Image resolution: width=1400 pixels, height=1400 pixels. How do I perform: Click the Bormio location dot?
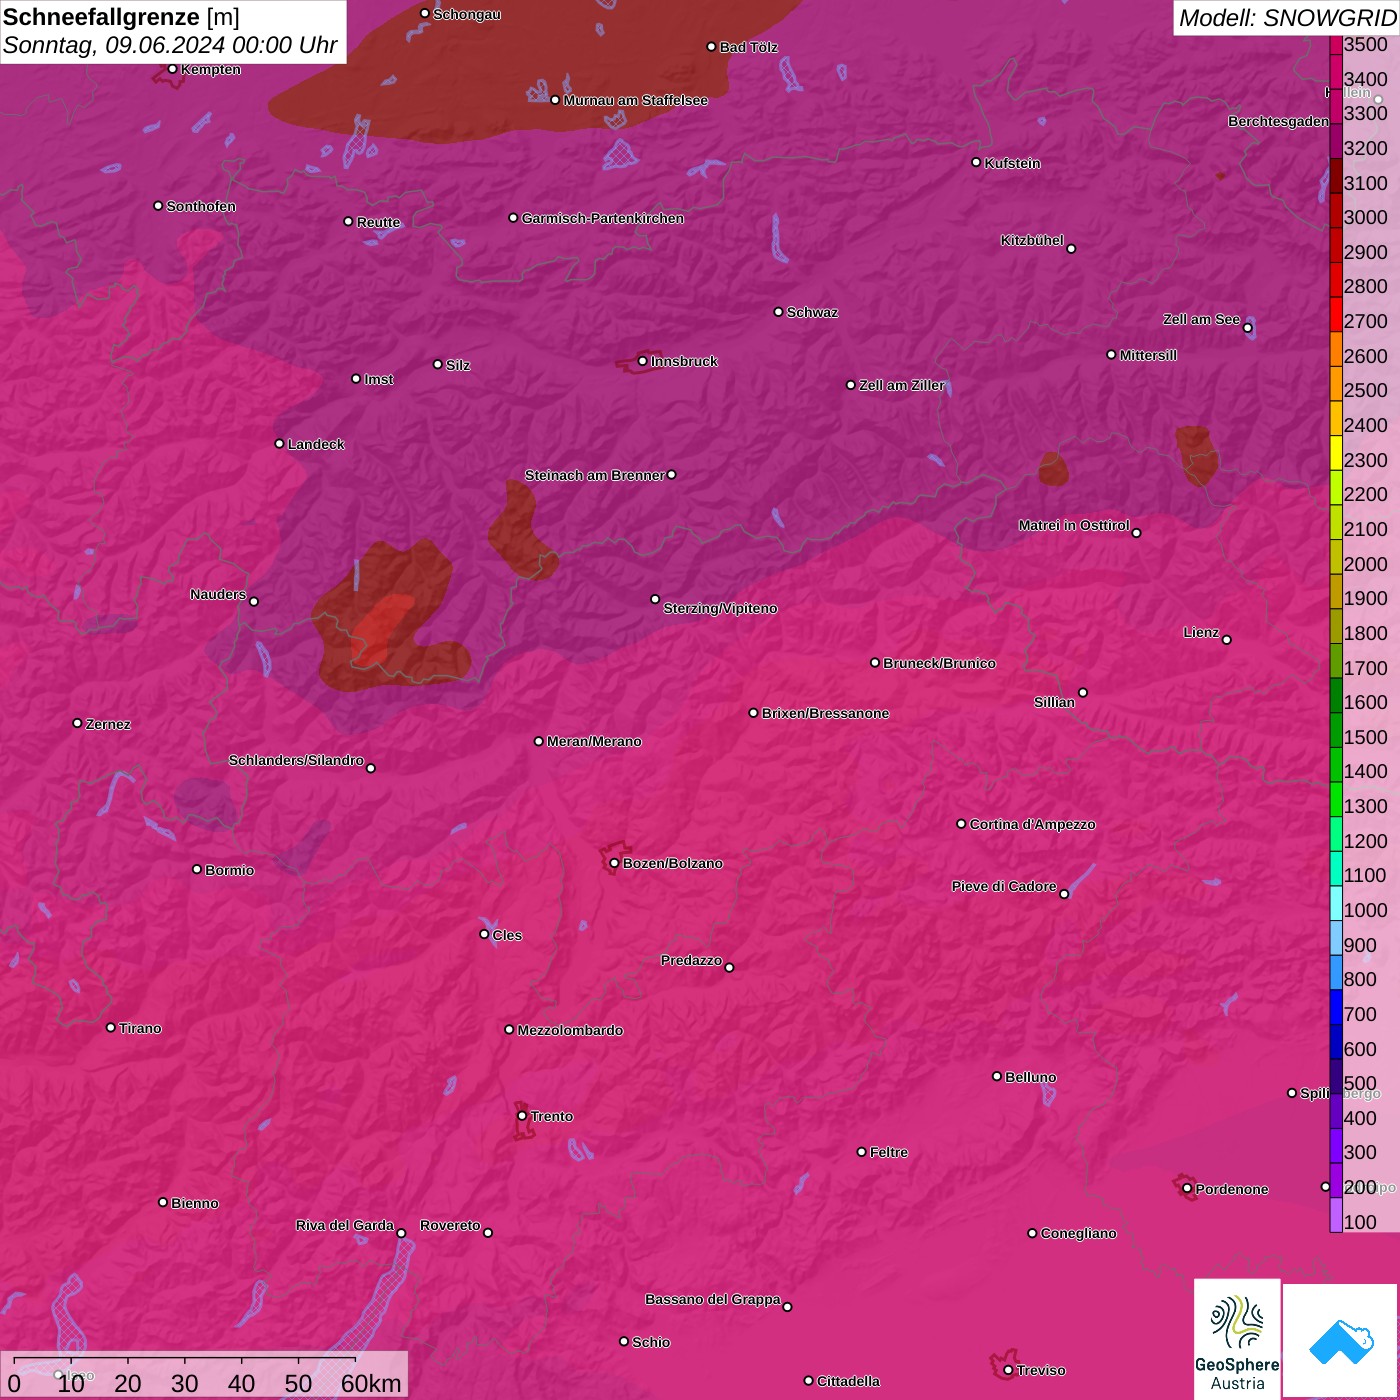click(x=197, y=869)
